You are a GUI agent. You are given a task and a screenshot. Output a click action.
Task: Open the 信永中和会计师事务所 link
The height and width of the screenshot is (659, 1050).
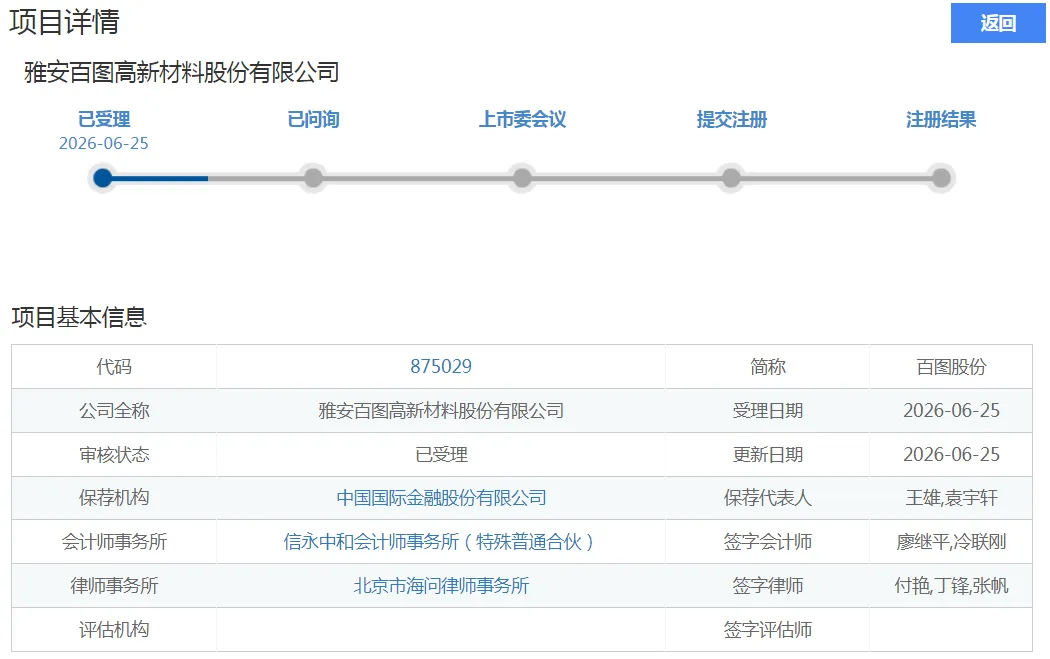(439, 541)
